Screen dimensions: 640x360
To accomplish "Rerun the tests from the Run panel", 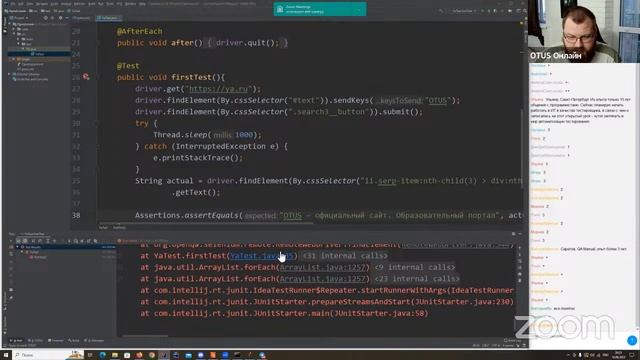I will [11, 241].
